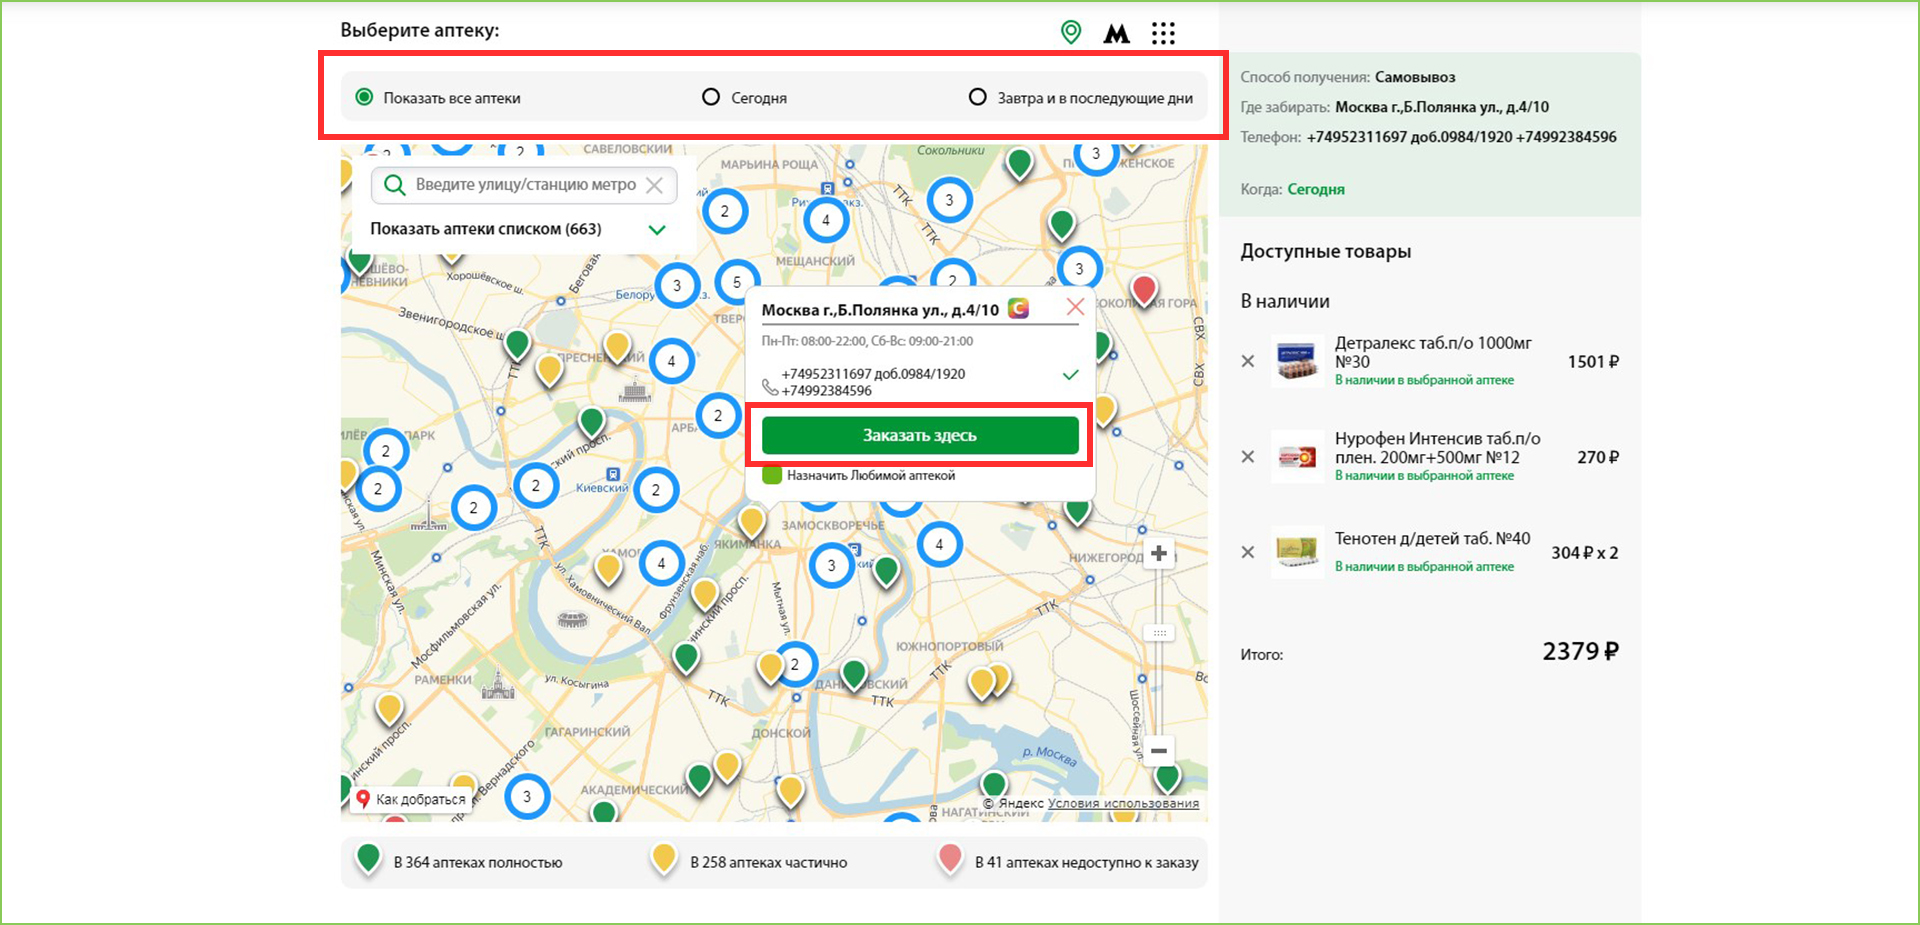Open 'Условия использования' Yandex link
Screen dimensions: 1920x925
1123,803
